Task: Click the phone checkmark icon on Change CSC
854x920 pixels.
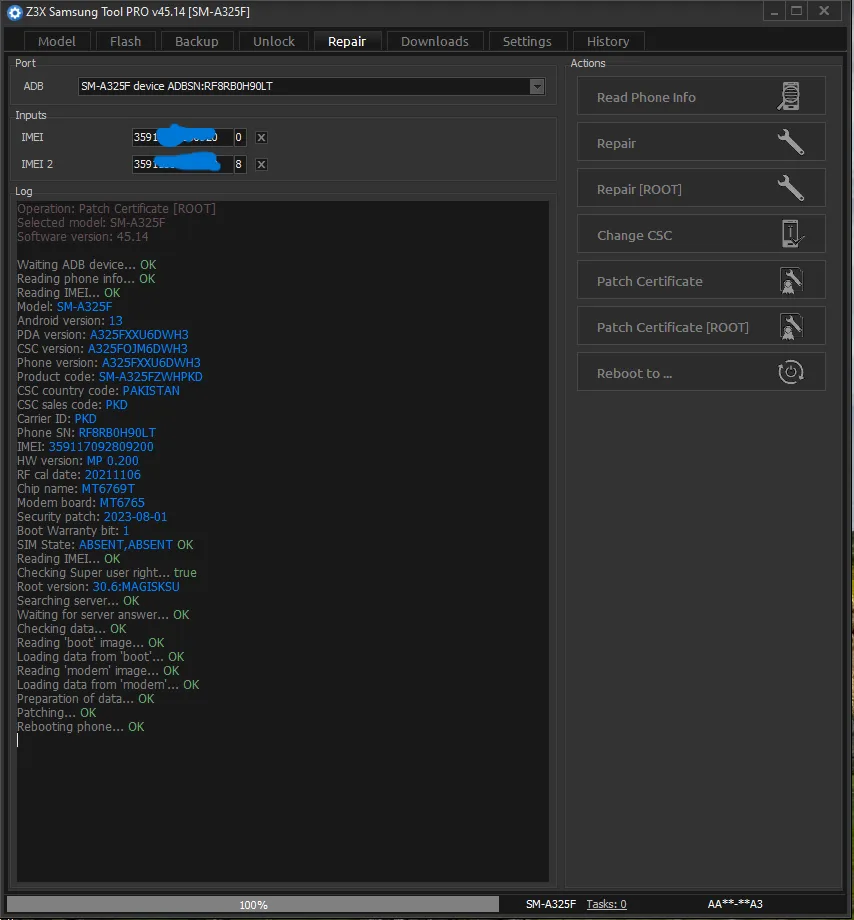Action: pyautogui.click(x=790, y=235)
